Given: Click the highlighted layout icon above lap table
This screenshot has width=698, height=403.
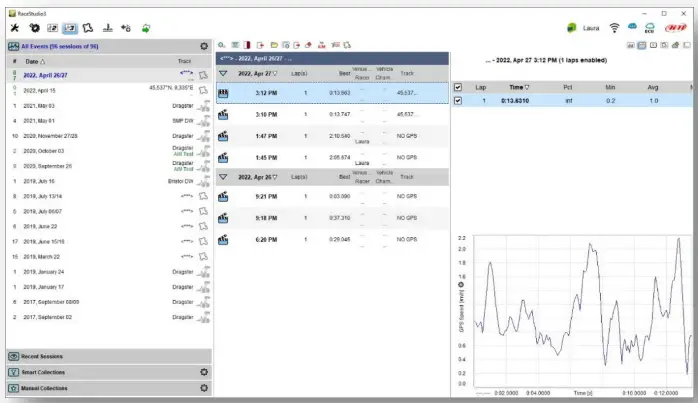Looking at the screenshot, I should [x=641, y=45].
